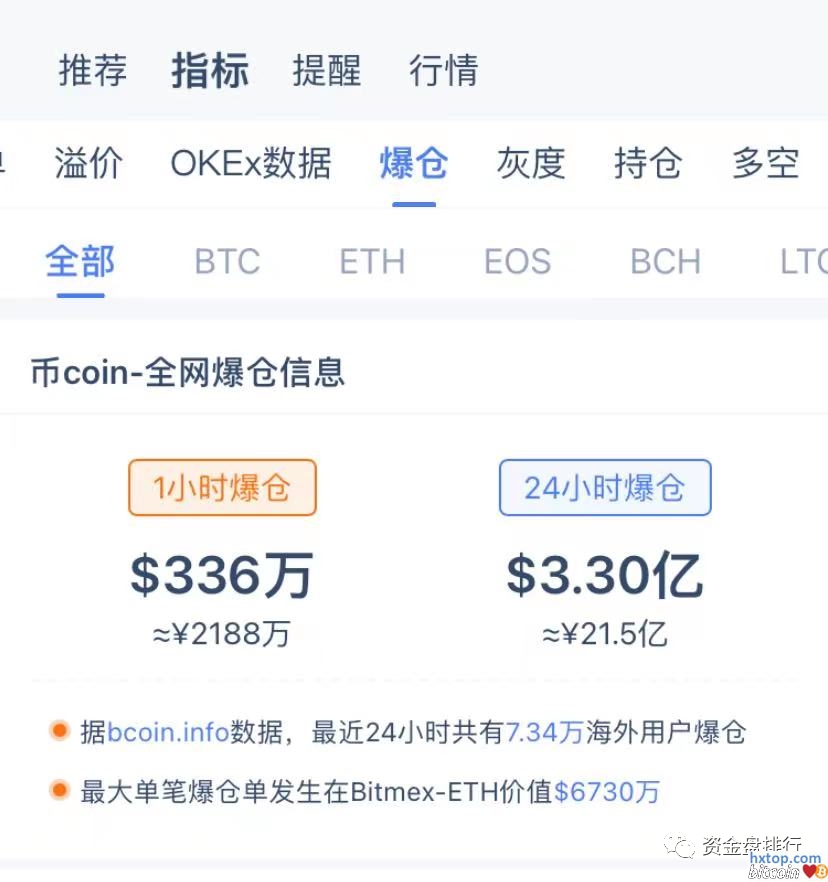Filter liquidations by BCH
The height and width of the screenshot is (882, 828).
pyautogui.click(x=665, y=262)
